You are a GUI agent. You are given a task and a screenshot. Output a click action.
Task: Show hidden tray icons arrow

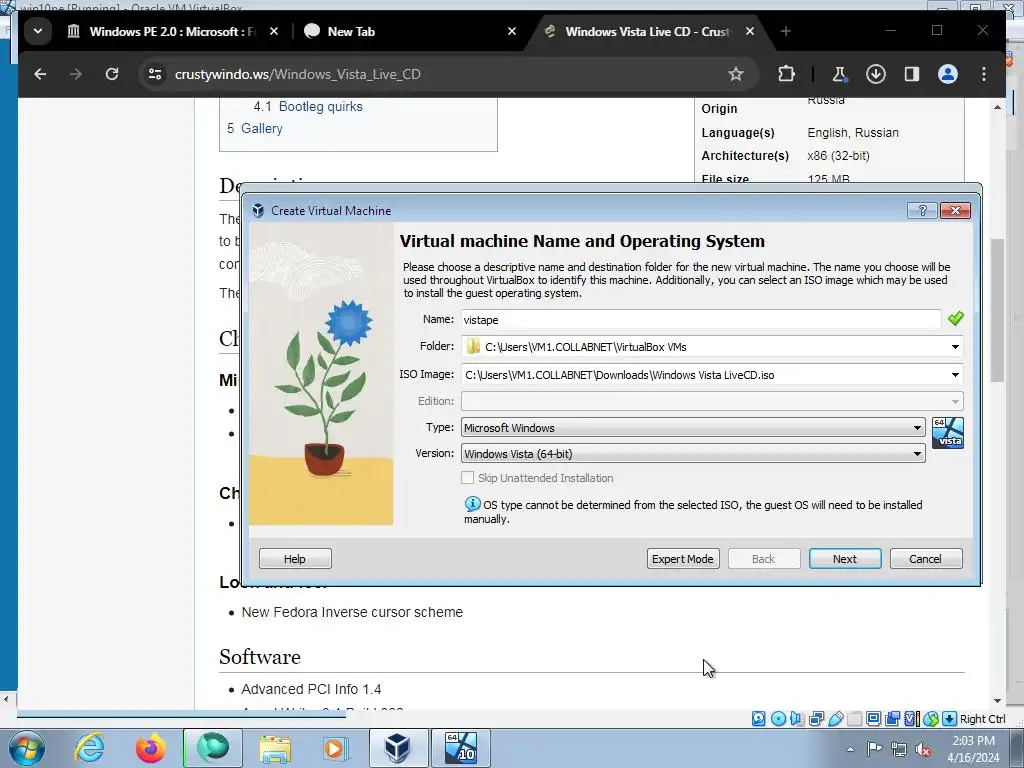(850, 749)
